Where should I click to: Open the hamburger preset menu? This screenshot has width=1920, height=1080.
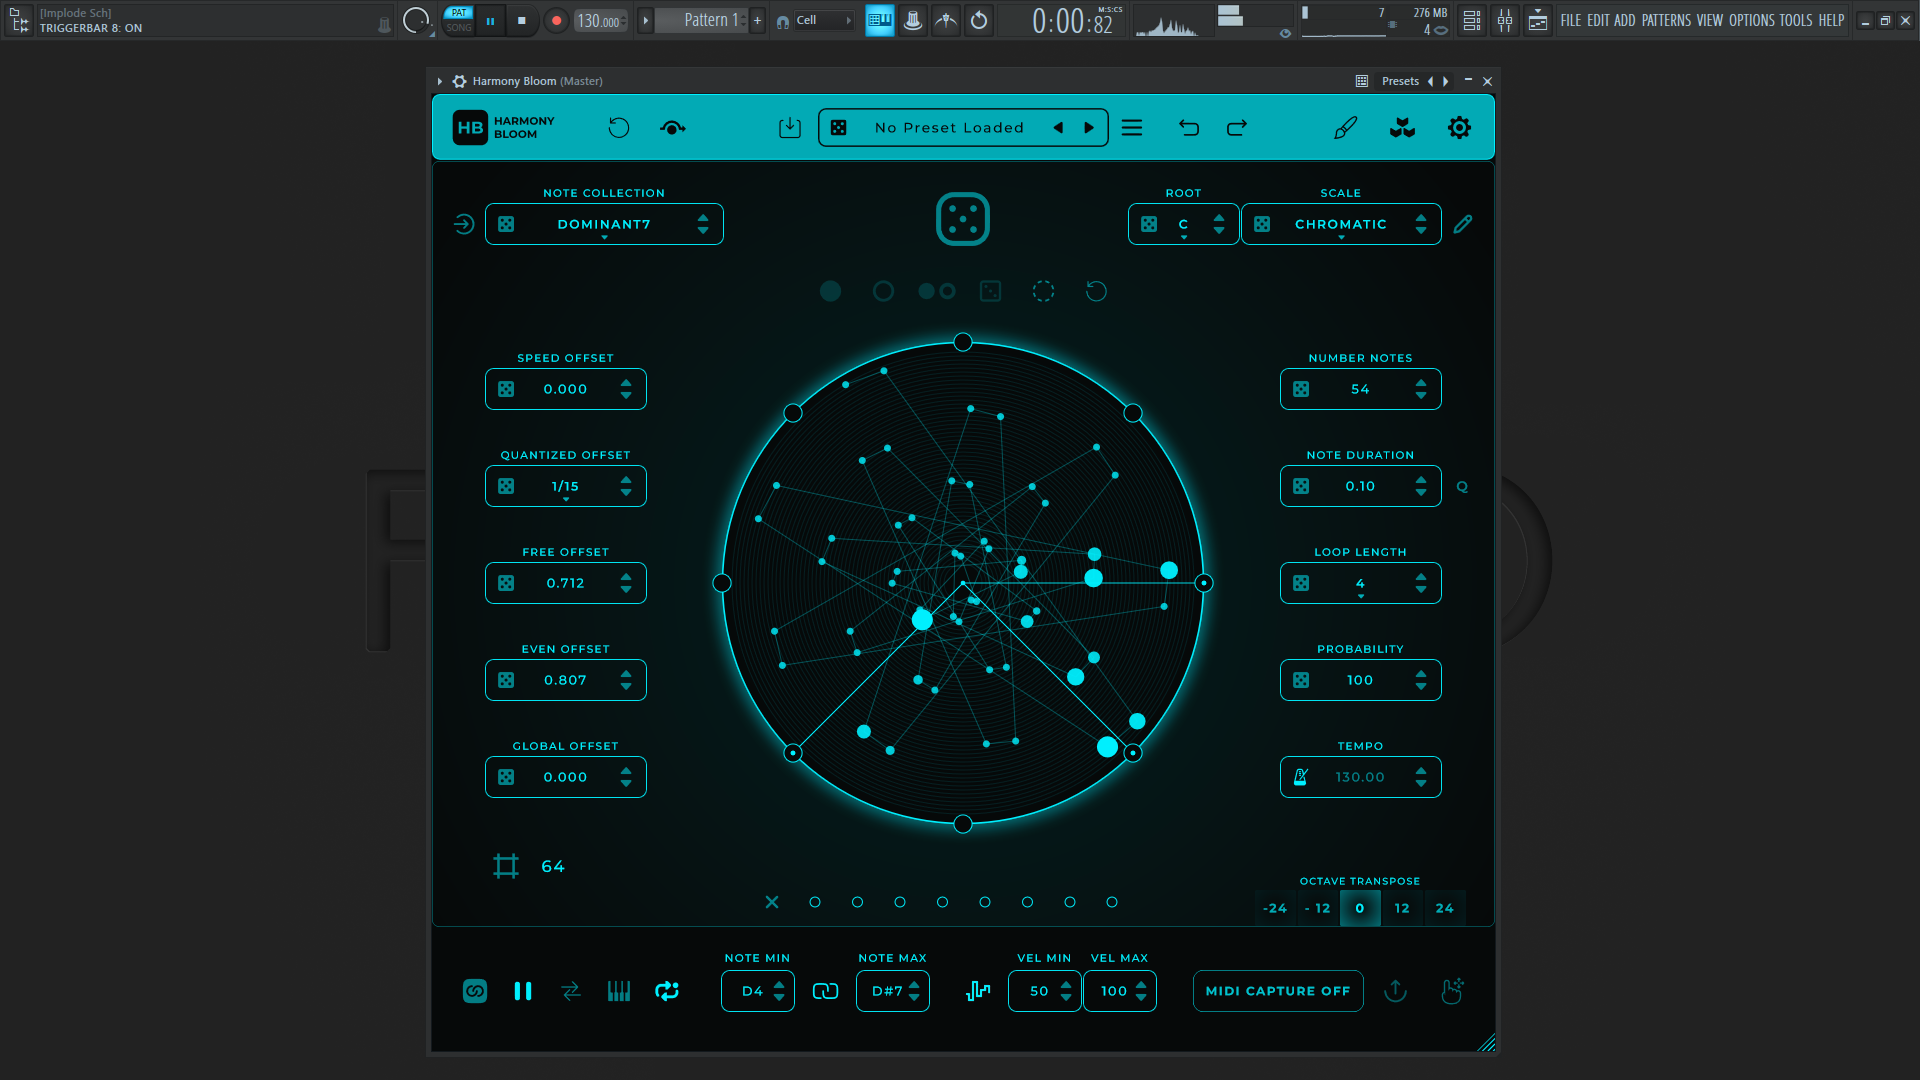coord(1132,128)
